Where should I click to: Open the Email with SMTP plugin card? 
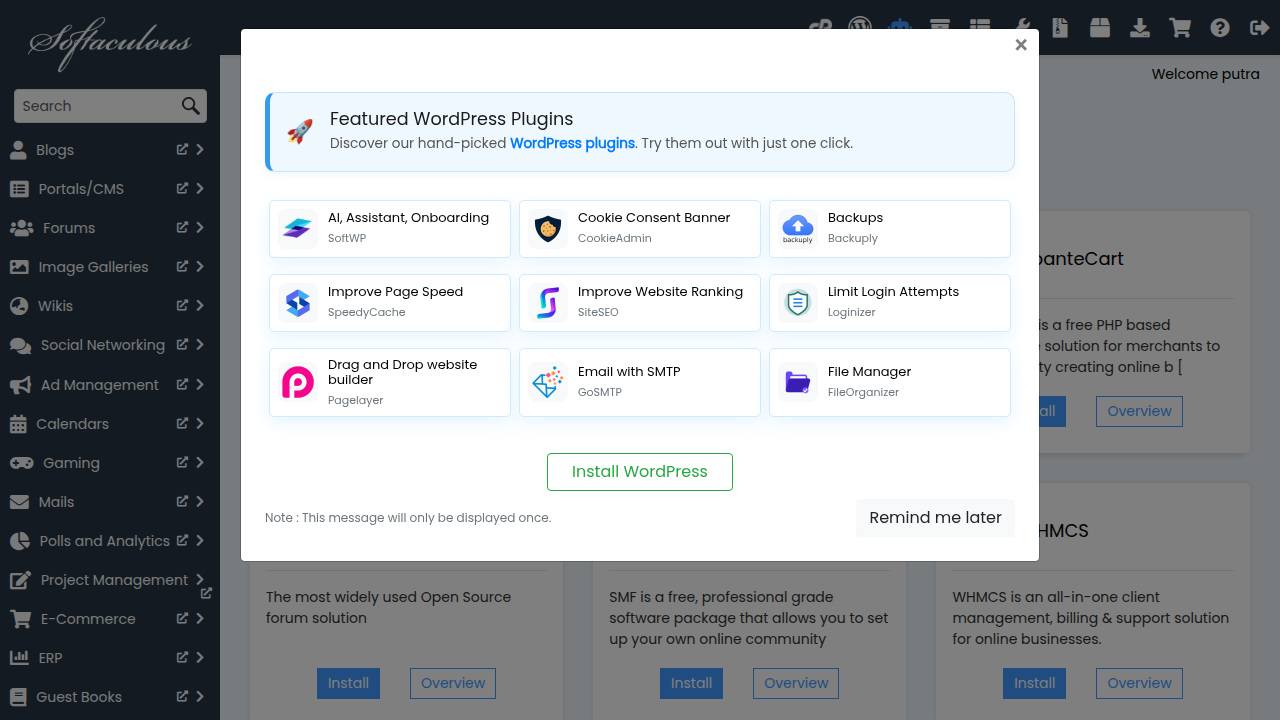[x=640, y=382]
